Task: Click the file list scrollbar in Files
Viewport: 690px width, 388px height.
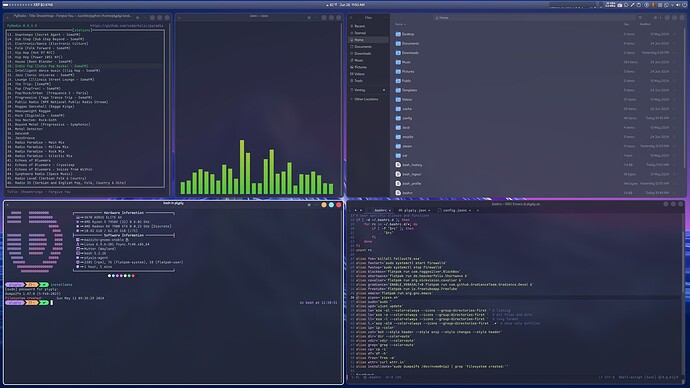Action: click(685, 97)
